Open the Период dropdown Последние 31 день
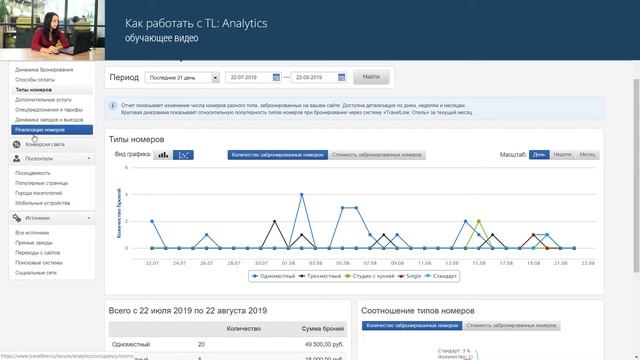 [182, 78]
